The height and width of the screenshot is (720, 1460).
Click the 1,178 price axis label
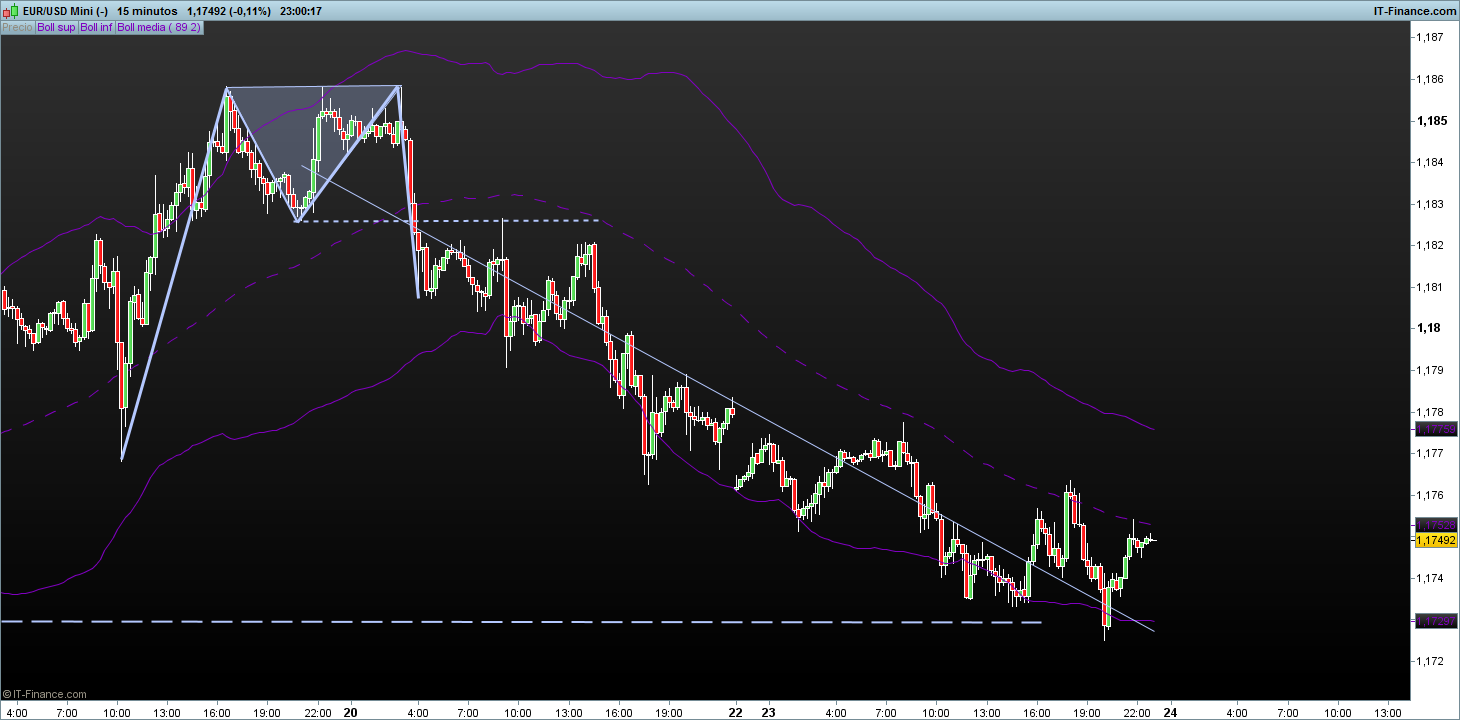click(x=1430, y=412)
